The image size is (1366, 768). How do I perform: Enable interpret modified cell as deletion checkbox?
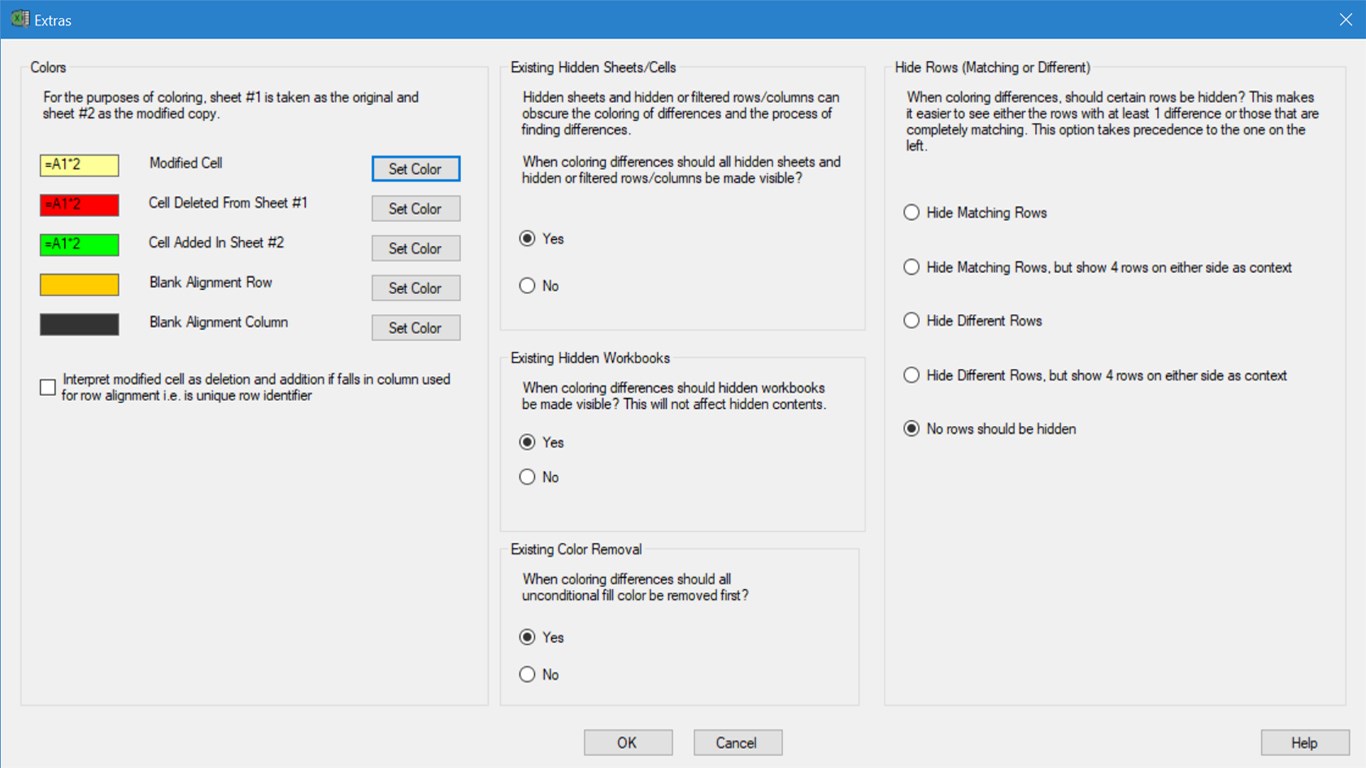coord(48,387)
